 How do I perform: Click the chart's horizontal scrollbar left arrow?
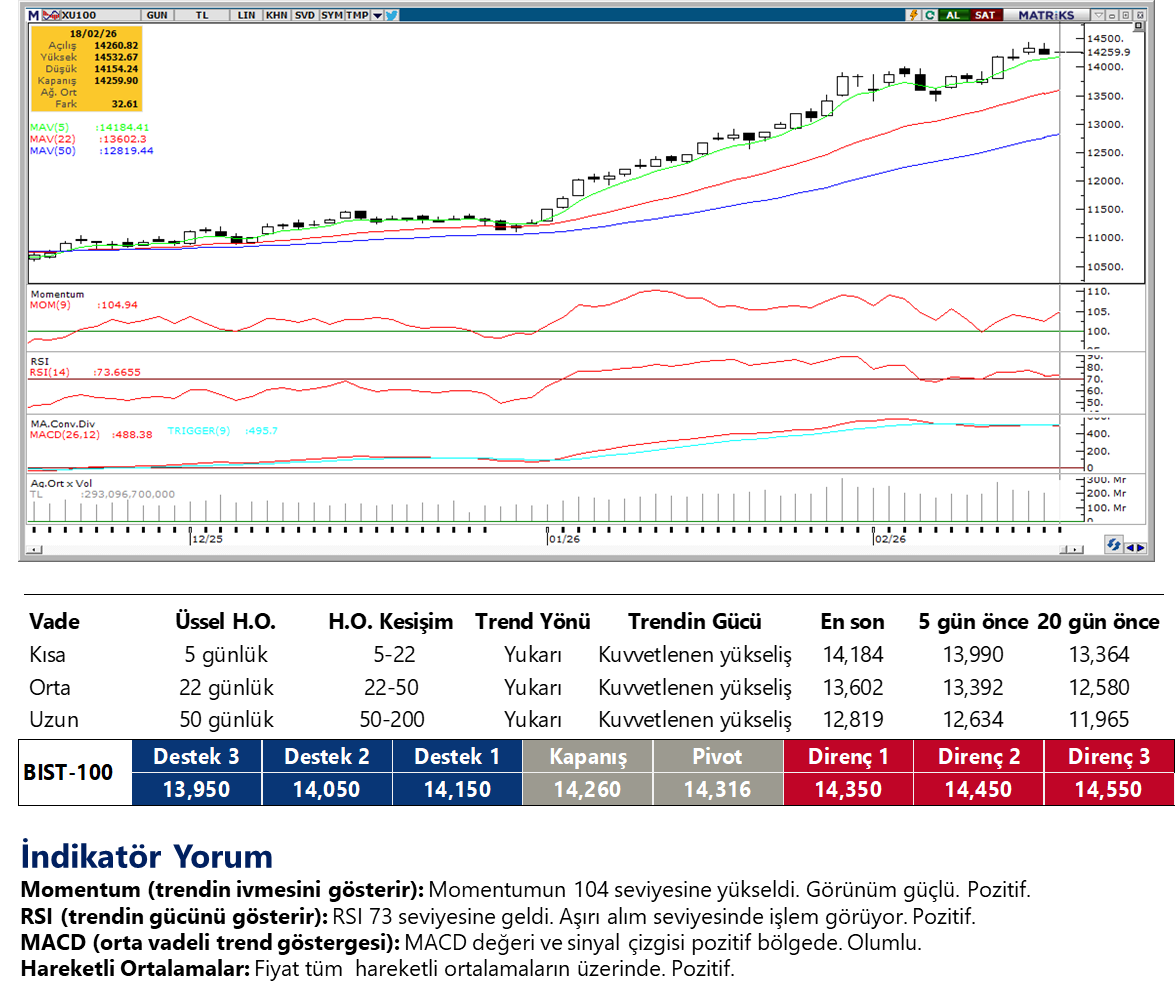[35, 549]
